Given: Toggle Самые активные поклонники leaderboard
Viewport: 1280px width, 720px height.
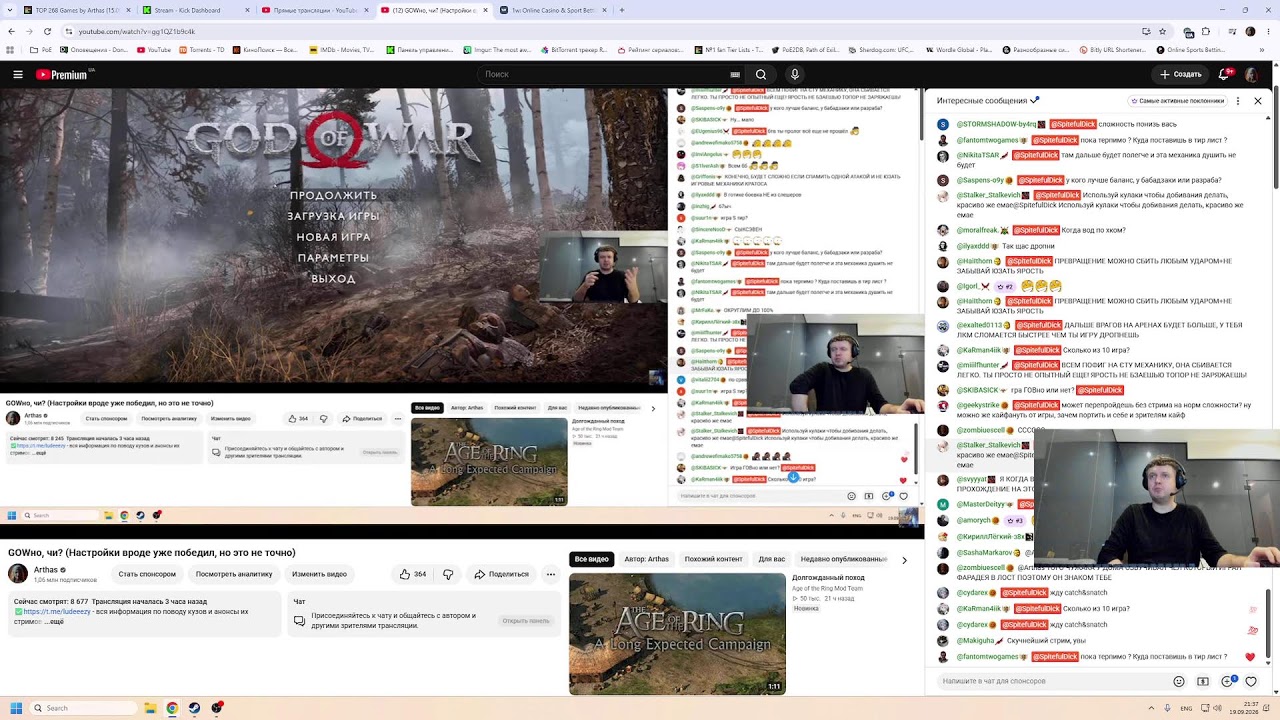Looking at the screenshot, I should [1177, 101].
